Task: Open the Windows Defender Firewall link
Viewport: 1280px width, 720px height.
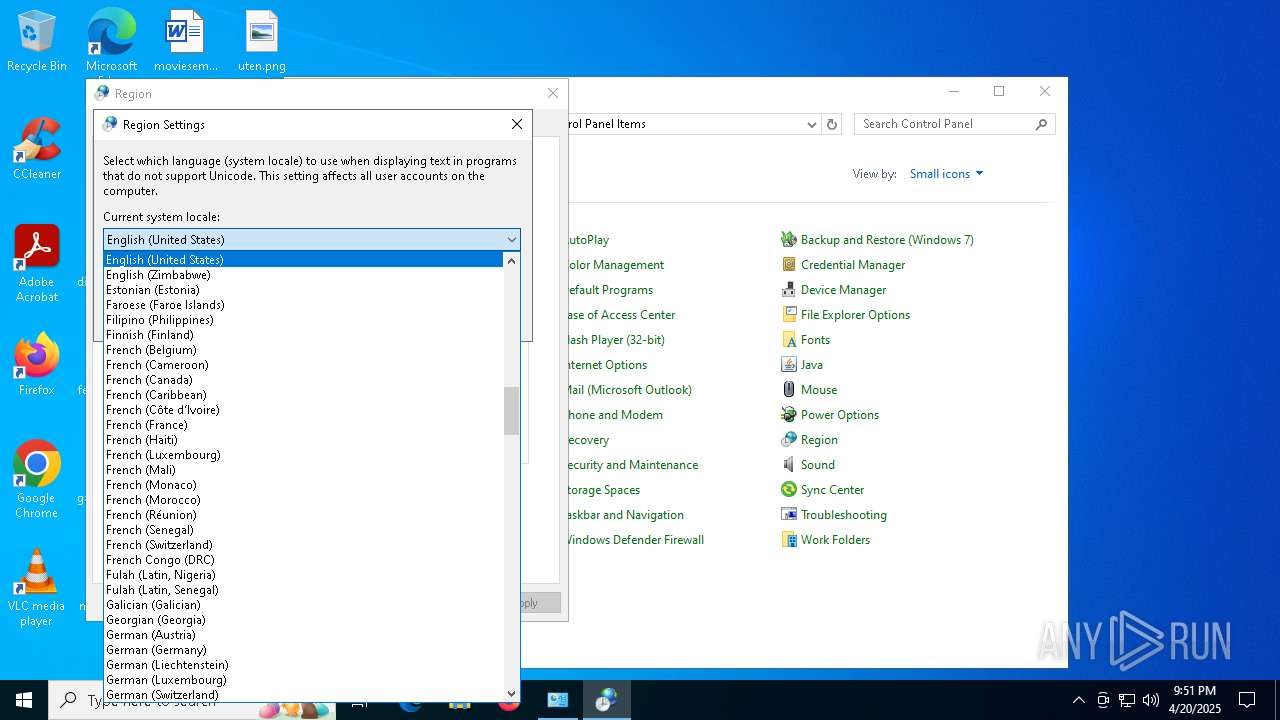Action: (634, 540)
